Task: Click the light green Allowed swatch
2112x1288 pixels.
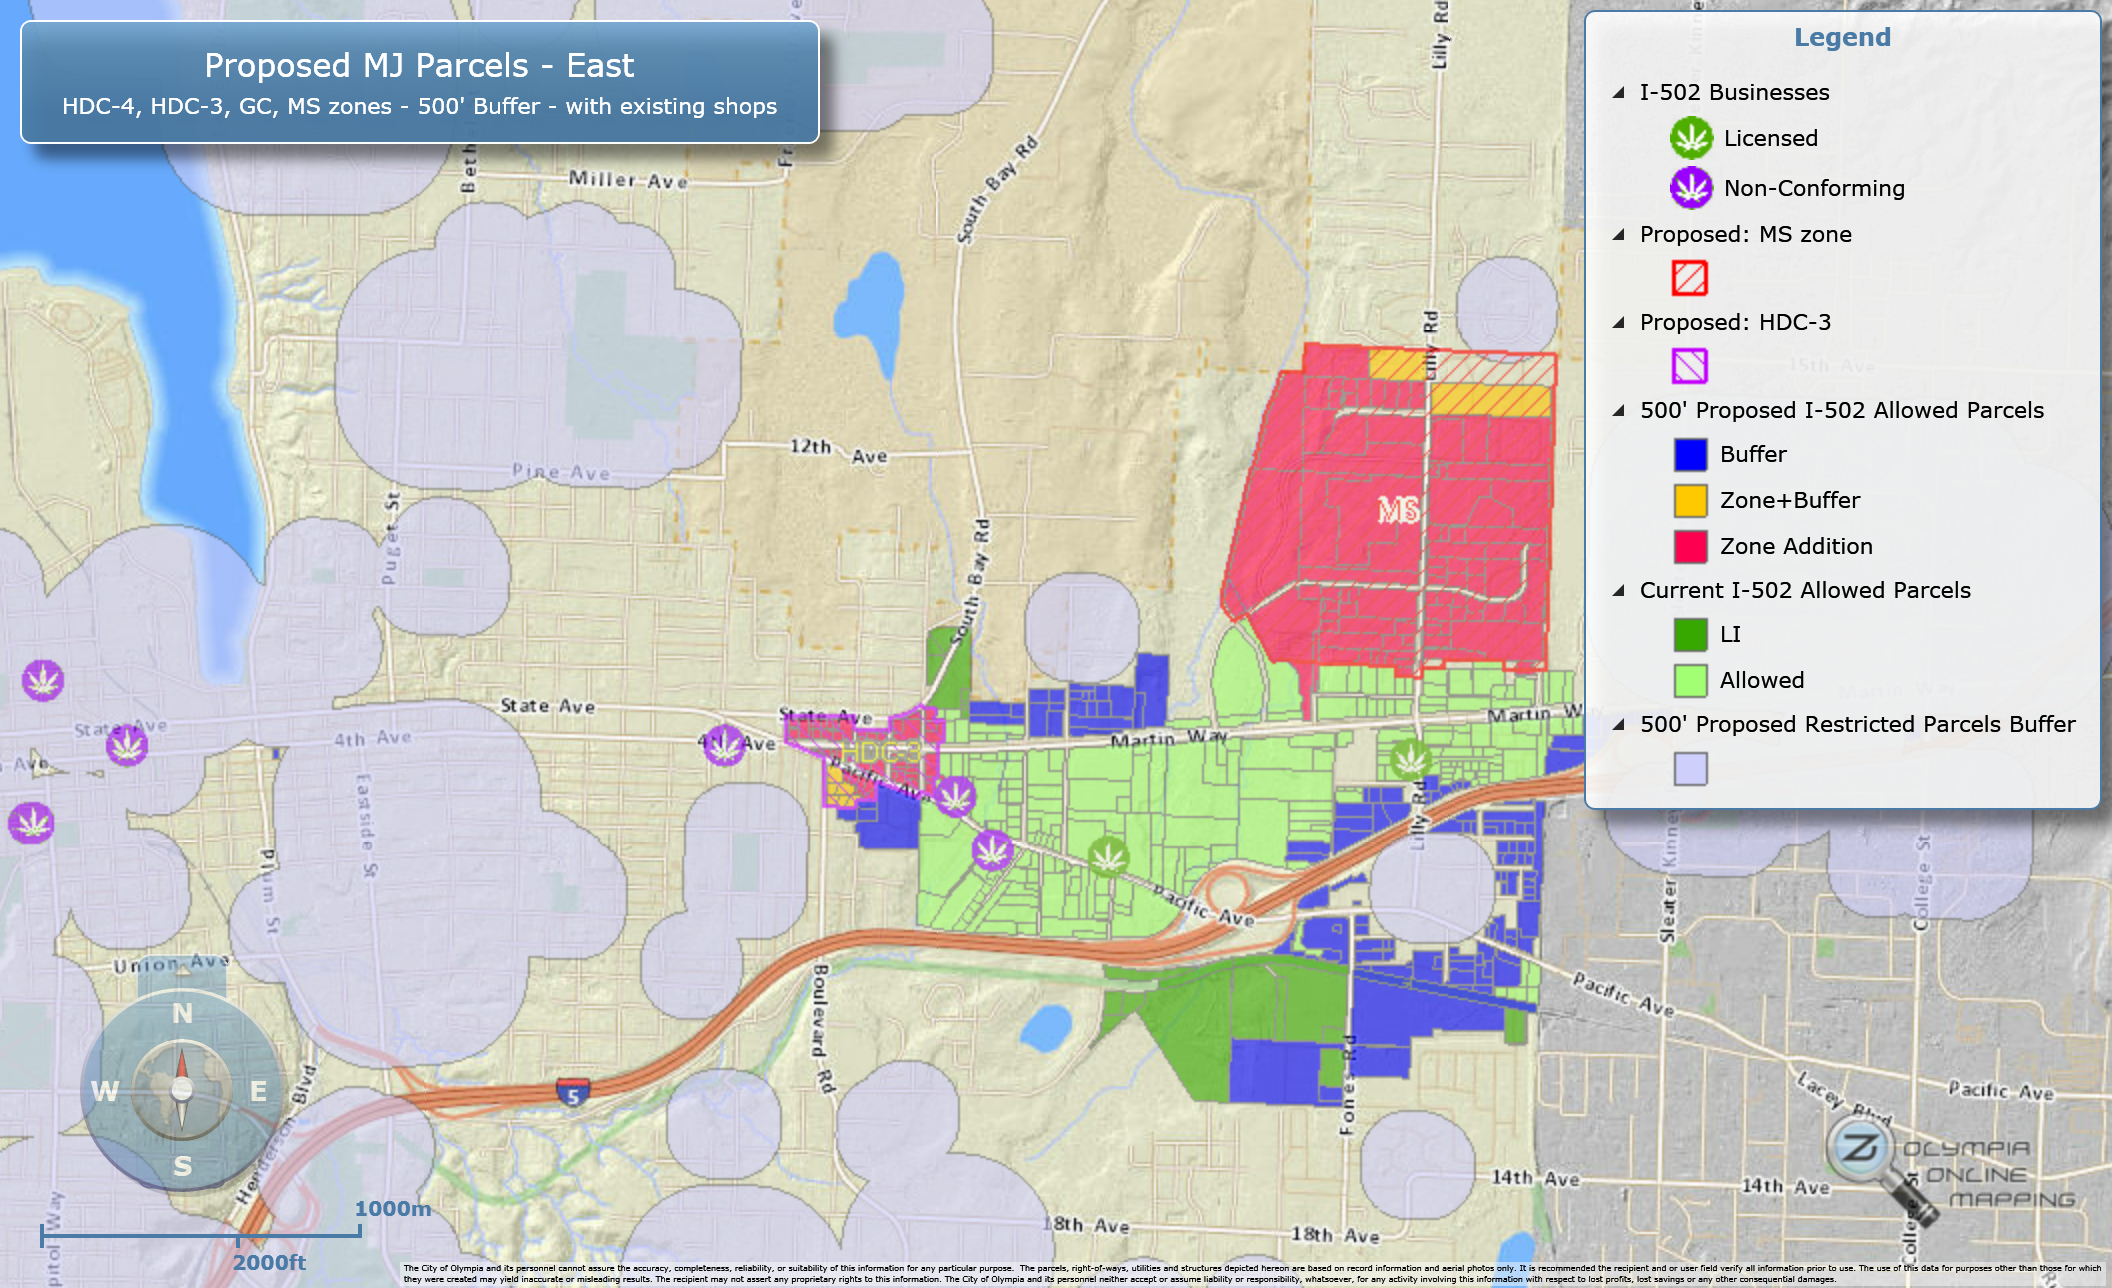Action: click(x=1690, y=680)
